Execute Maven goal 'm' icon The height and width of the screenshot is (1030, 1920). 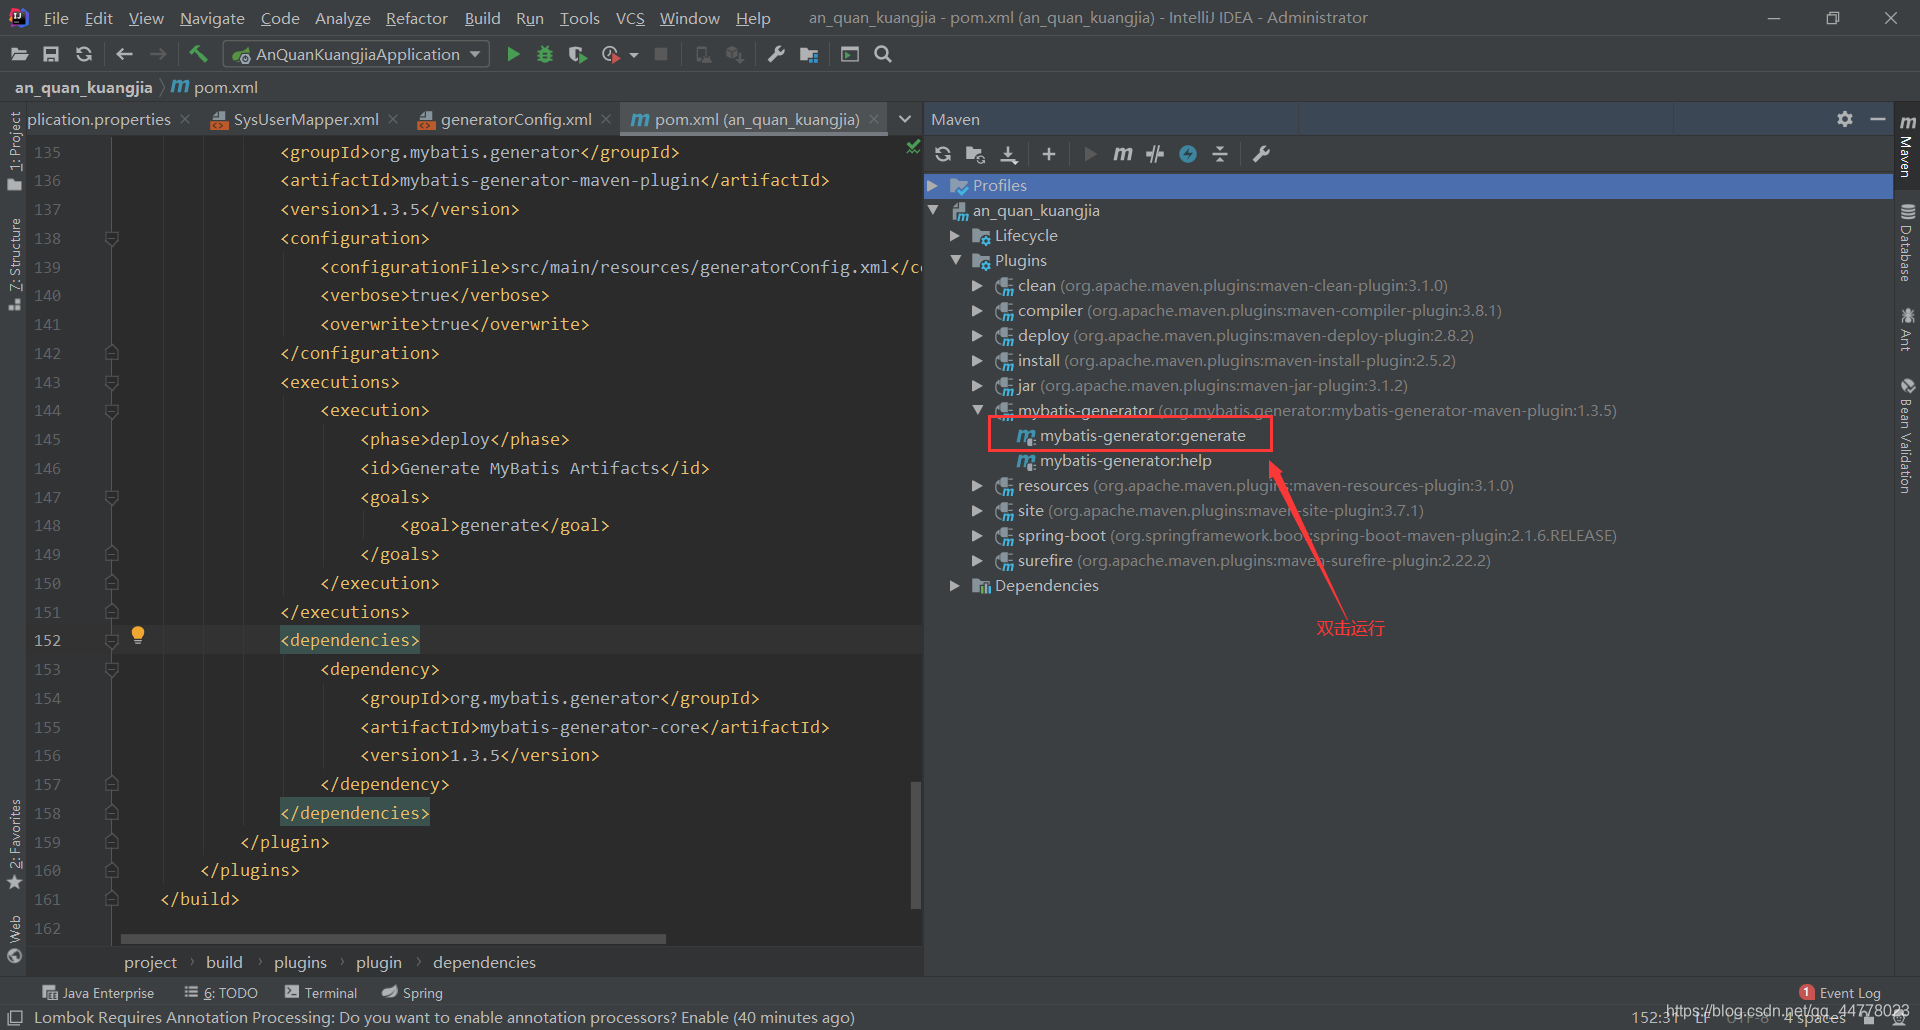coord(1123,154)
